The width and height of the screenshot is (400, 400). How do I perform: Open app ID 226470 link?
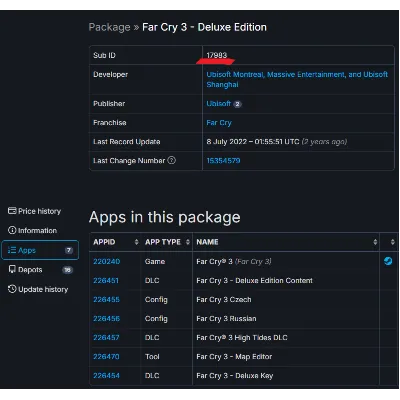pos(106,356)
